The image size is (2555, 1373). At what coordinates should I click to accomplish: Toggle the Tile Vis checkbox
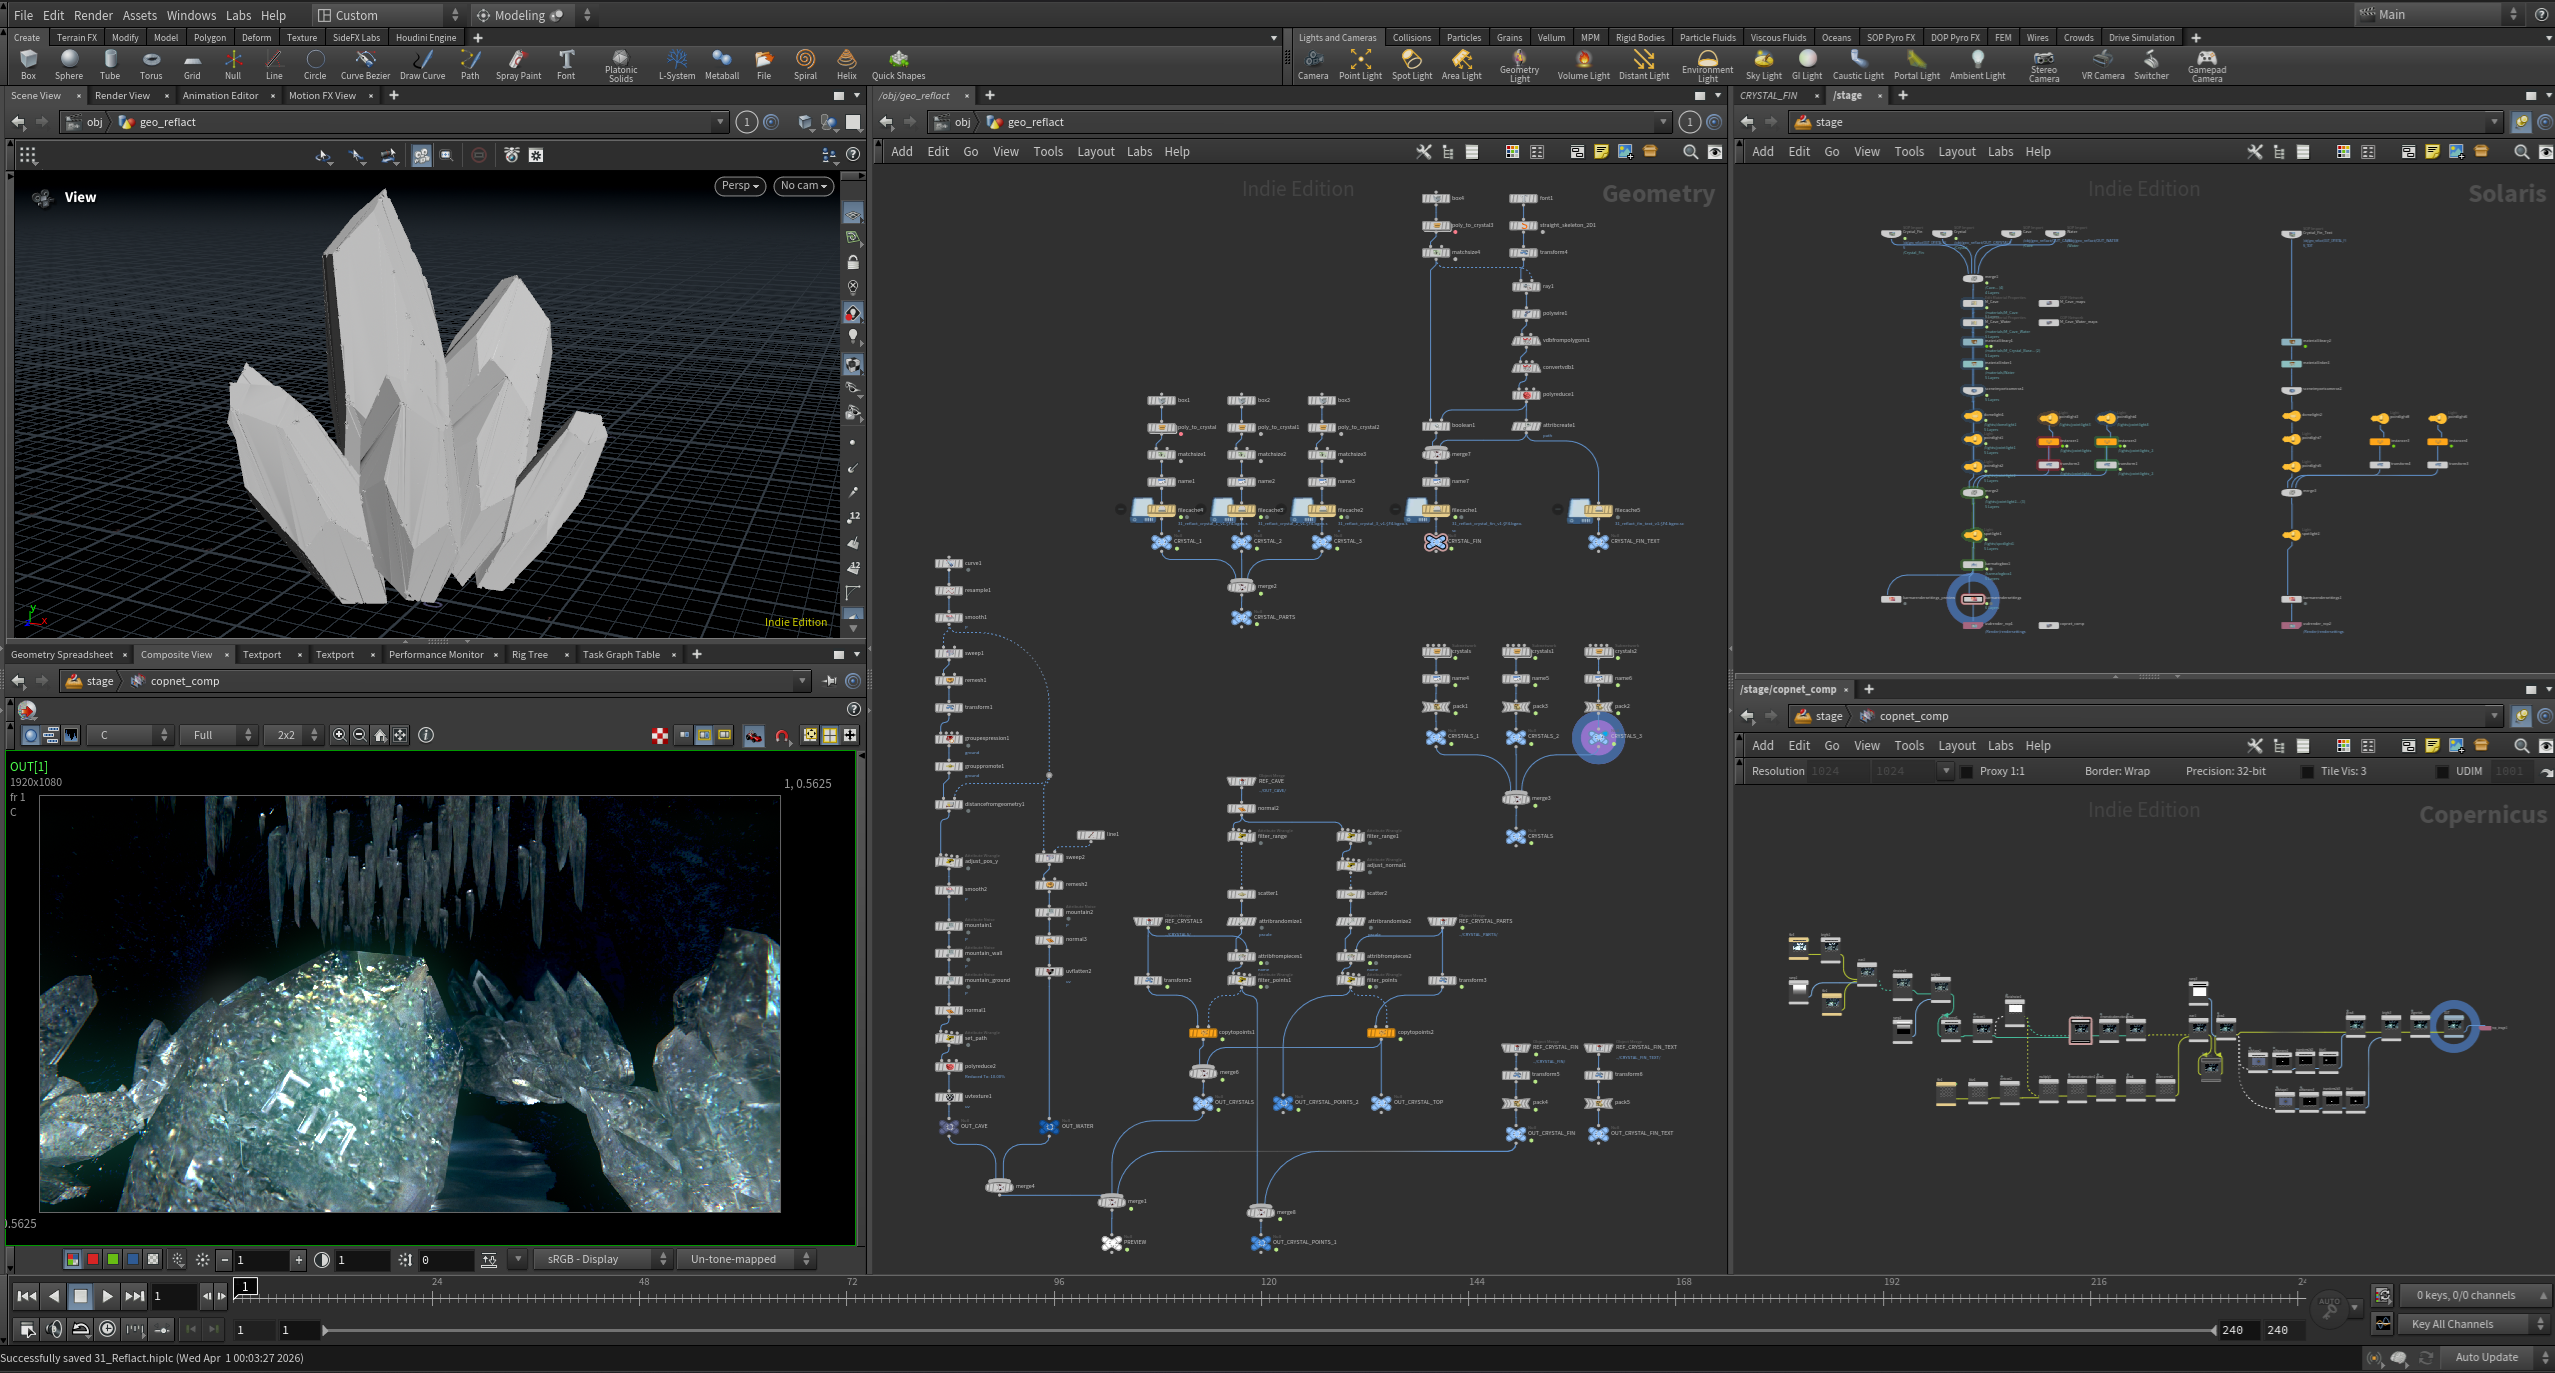coord(2307,772)
